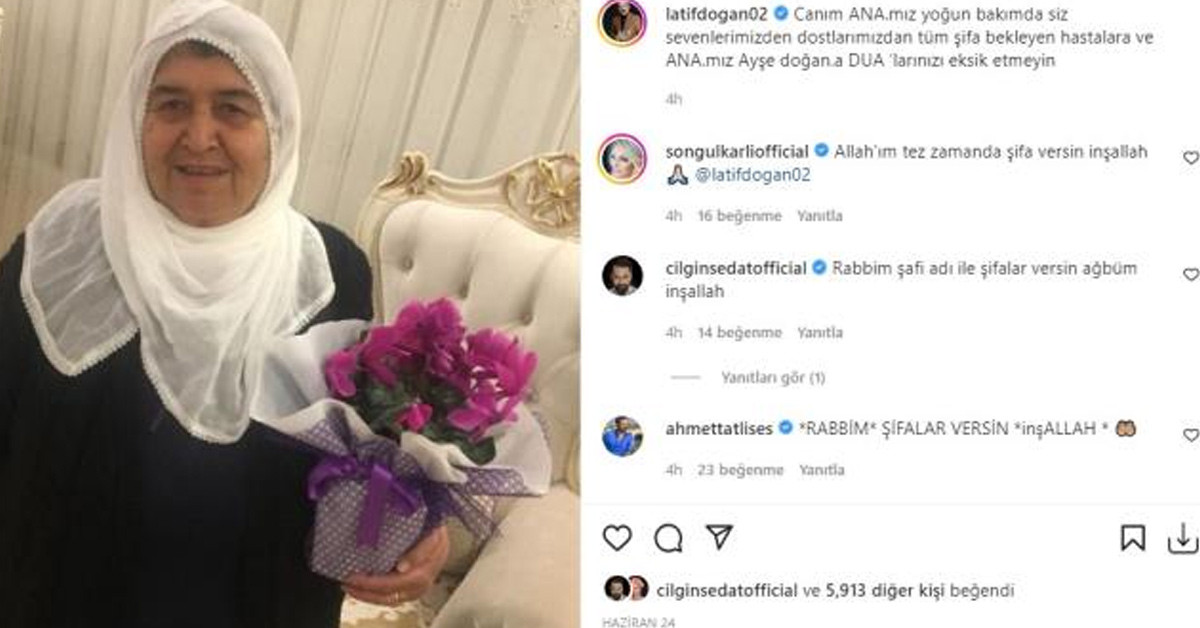1200x628 pixels.
Task: Like the post with heart icon
Action: click(x=617, y=538)
